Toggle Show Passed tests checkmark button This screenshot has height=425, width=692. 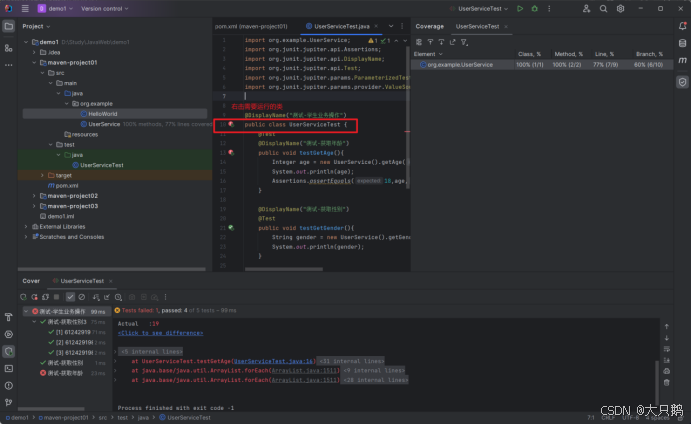(70, 297)
